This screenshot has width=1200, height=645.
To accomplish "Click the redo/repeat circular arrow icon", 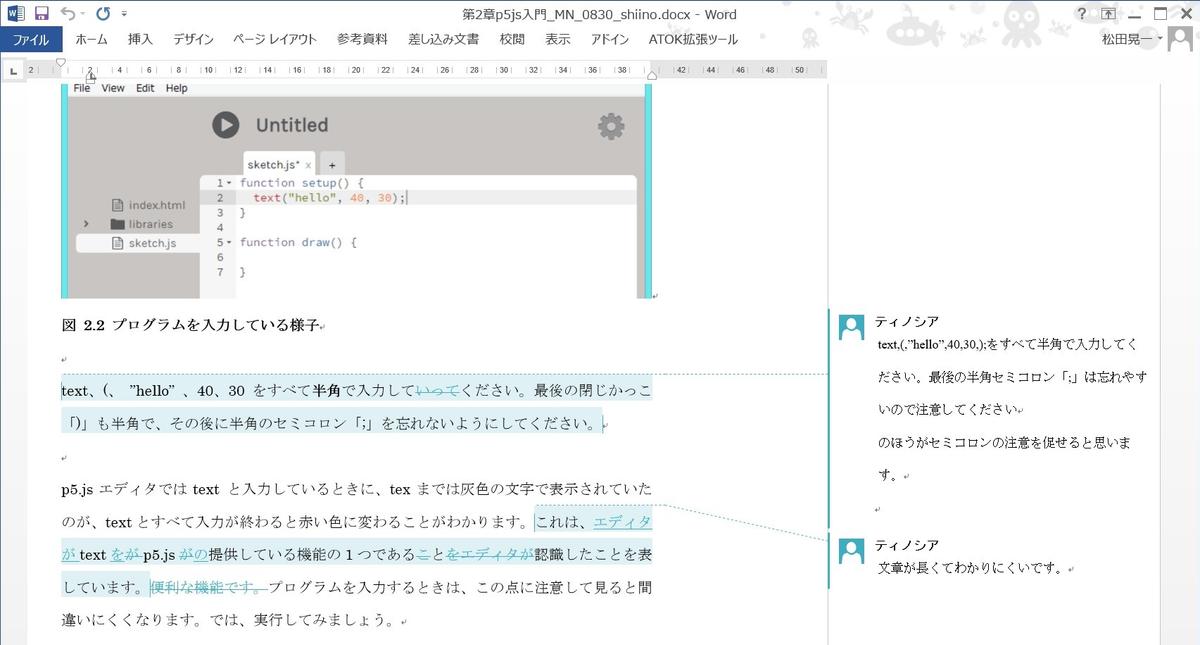I will pos(103,14).
